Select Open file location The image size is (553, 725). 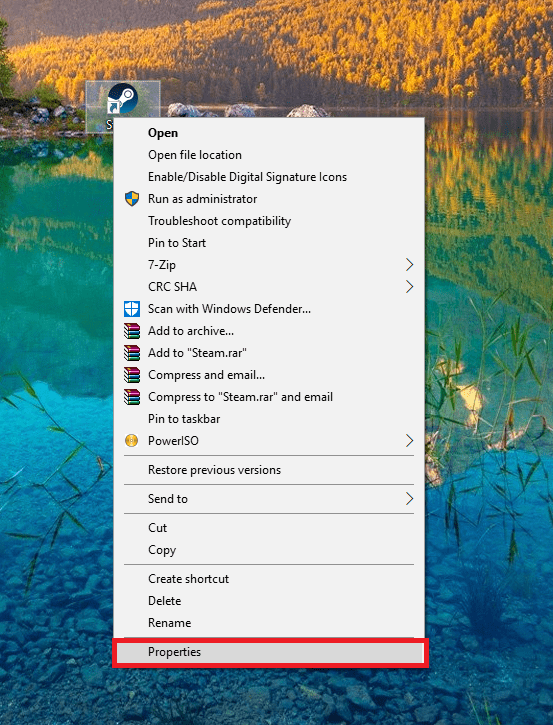pyautogui.click(x=269, y=155)
